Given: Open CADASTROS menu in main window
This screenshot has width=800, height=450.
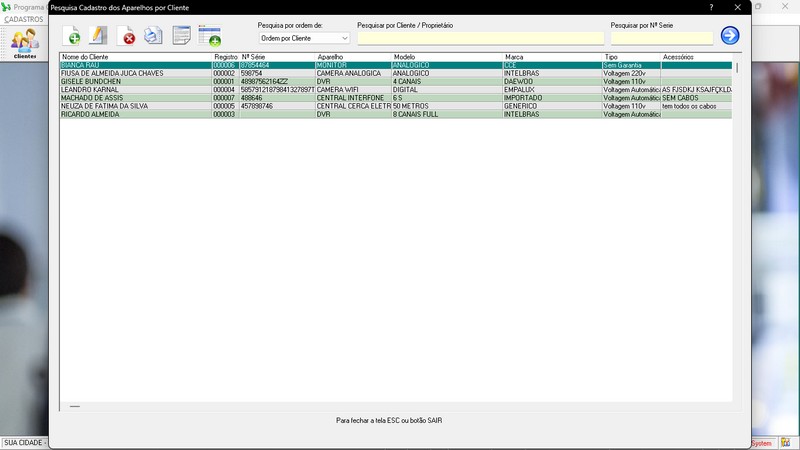Looking at the screenshot, I should click(23, 19).
